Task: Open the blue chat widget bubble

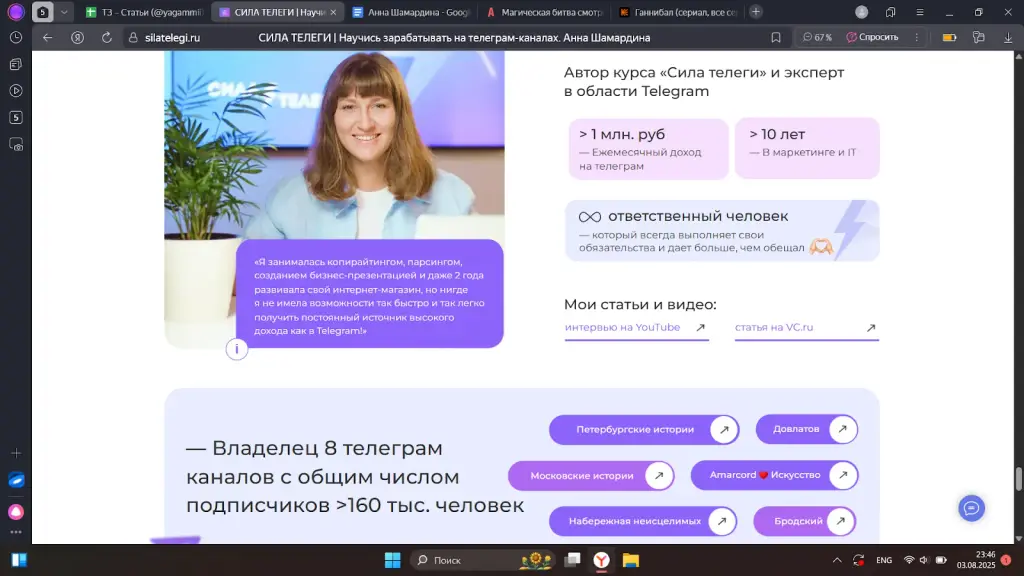Action: 971,508
